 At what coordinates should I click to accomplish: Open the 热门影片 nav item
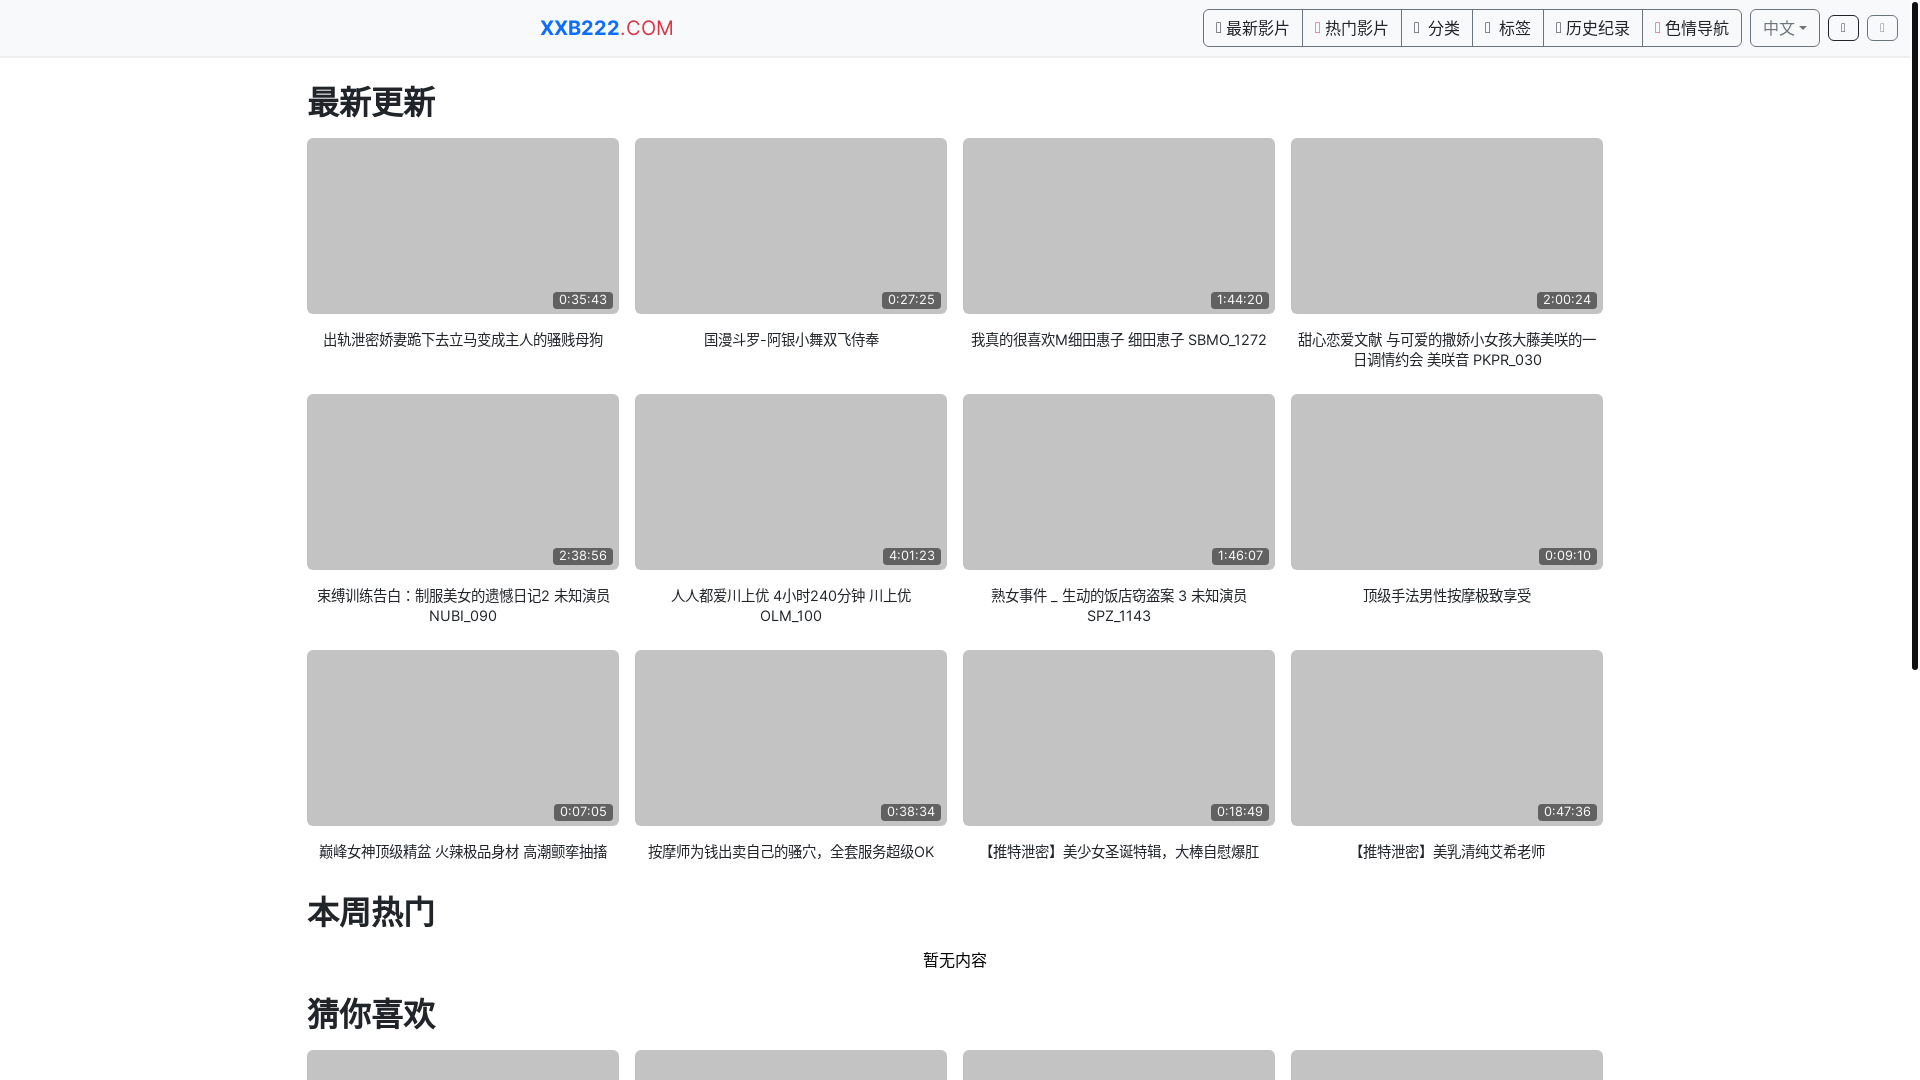[x=1351, y=28]
